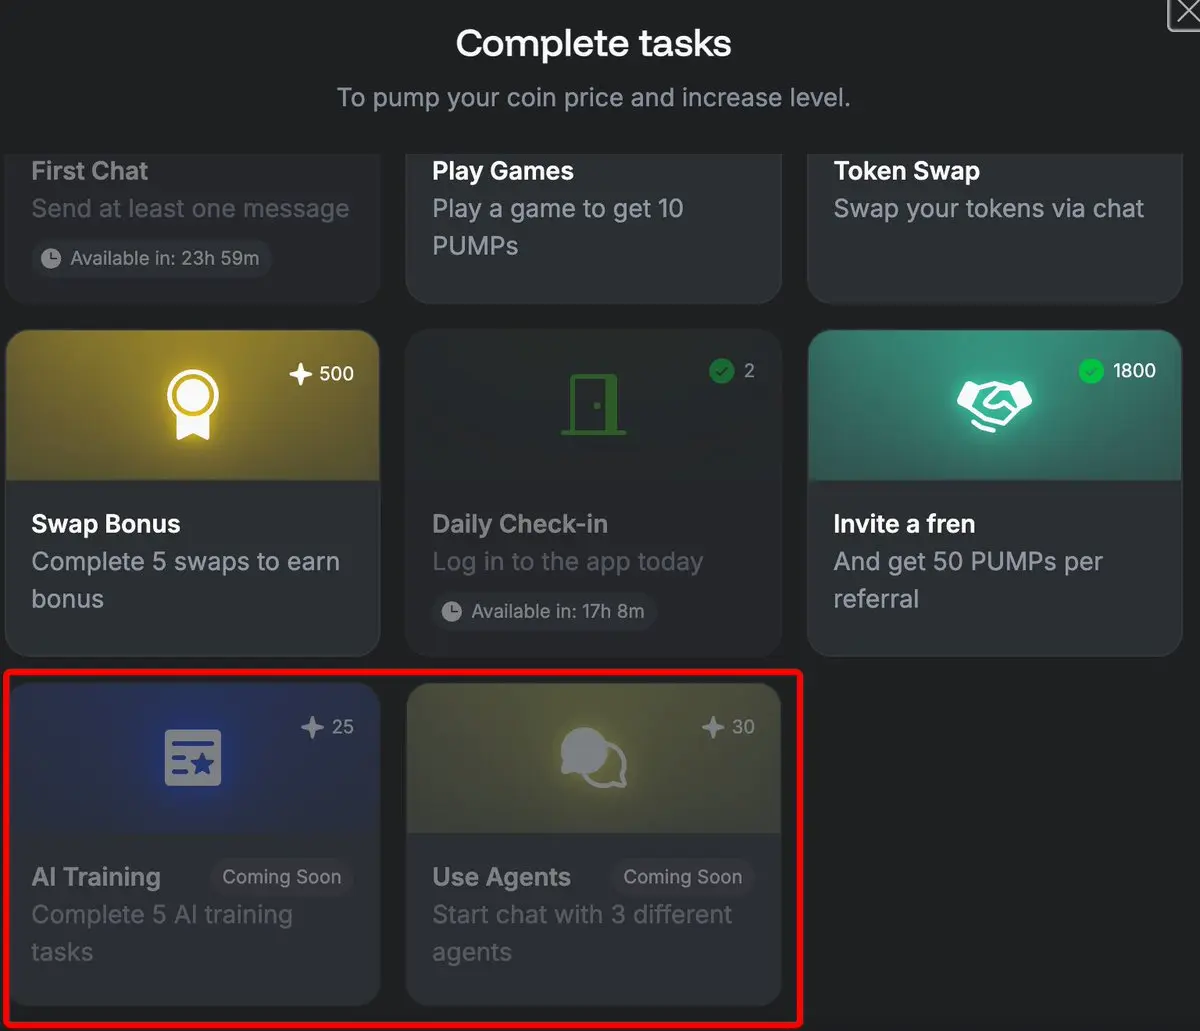This screenshot has width=1200, height=1031.
Task: Close the Complete tasks dialog
Action: tap(1185, 13)
